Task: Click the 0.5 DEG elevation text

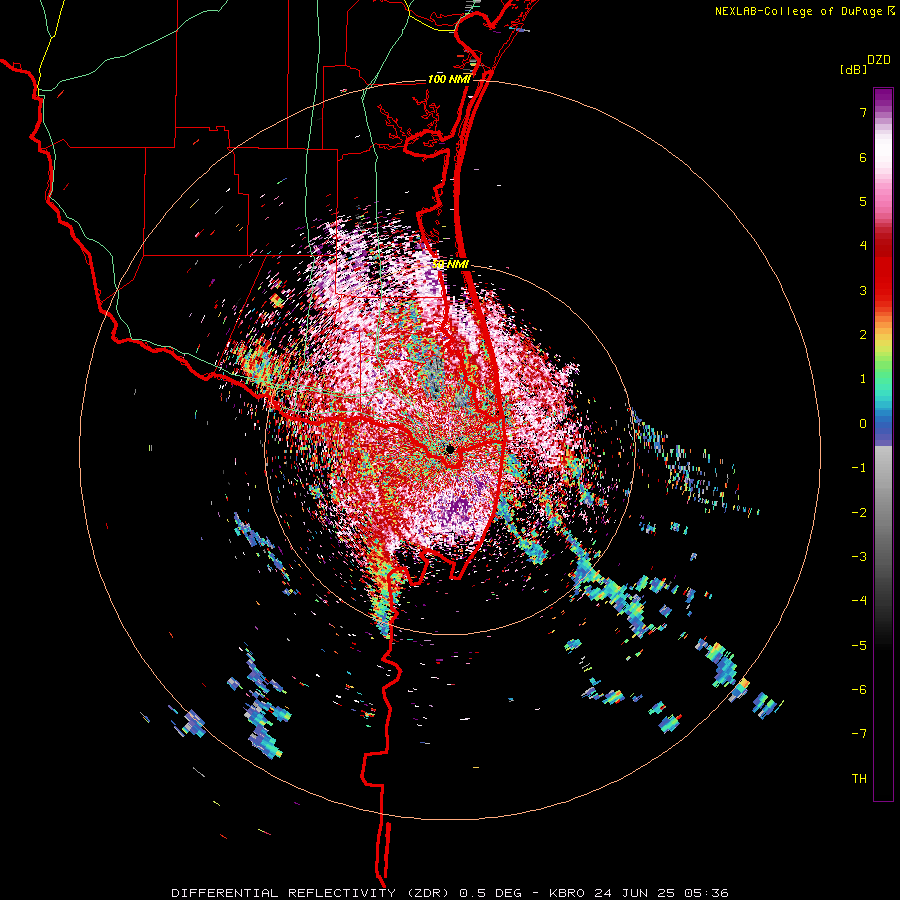Action: pyautogui.click(x=490, y=893)
